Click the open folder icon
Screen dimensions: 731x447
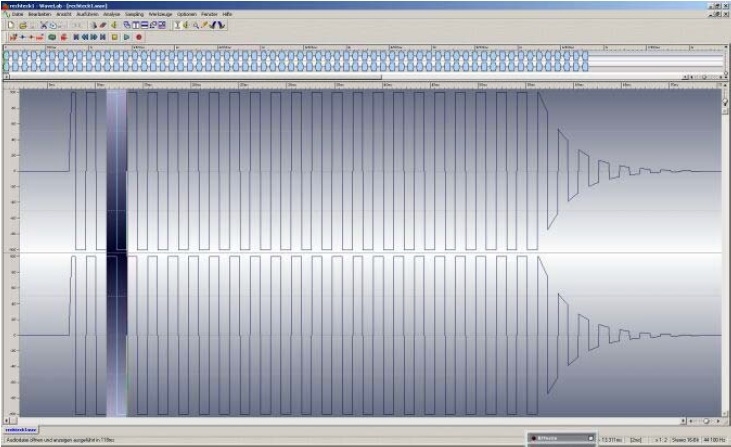23,25
